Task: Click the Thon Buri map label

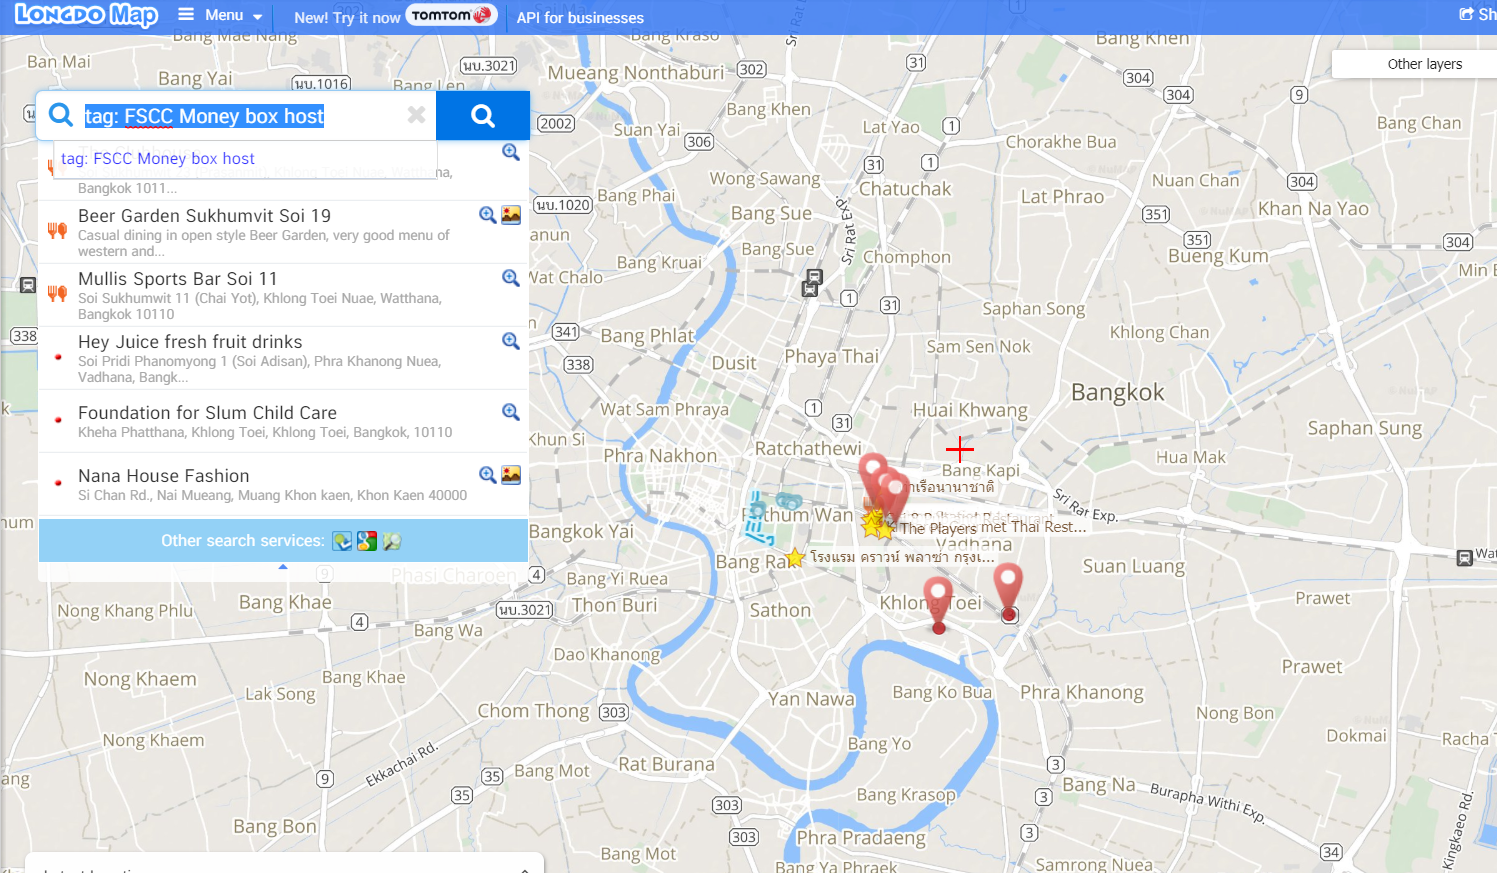Action: [x=615, y=605]
